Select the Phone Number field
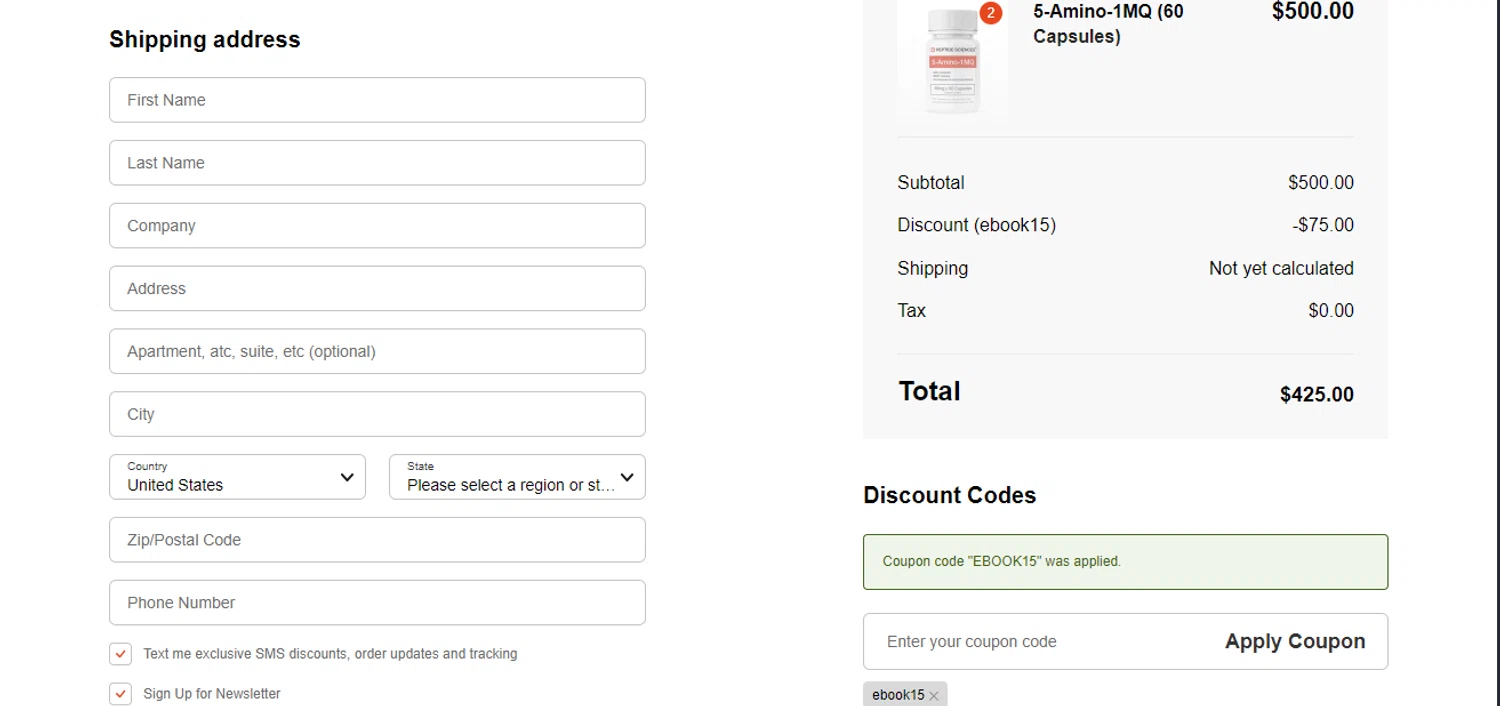Image resolution: width=1500 pixels, height=706 pixels. tap(377, 603)
